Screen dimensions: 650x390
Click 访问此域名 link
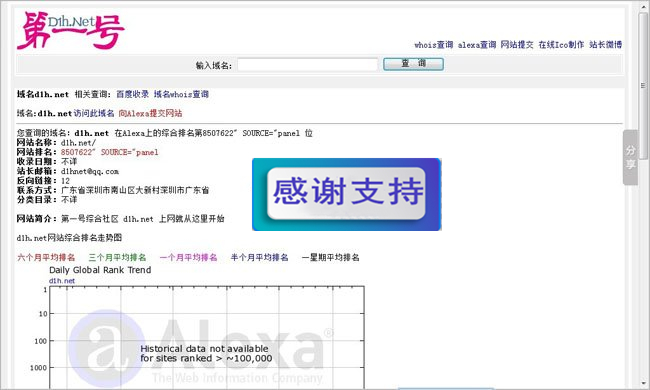pyautogui.click(x=94, y=113)
